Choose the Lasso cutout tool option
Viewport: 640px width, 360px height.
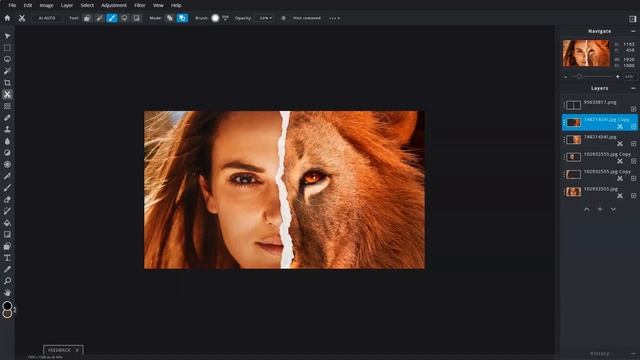pos(124,18)
